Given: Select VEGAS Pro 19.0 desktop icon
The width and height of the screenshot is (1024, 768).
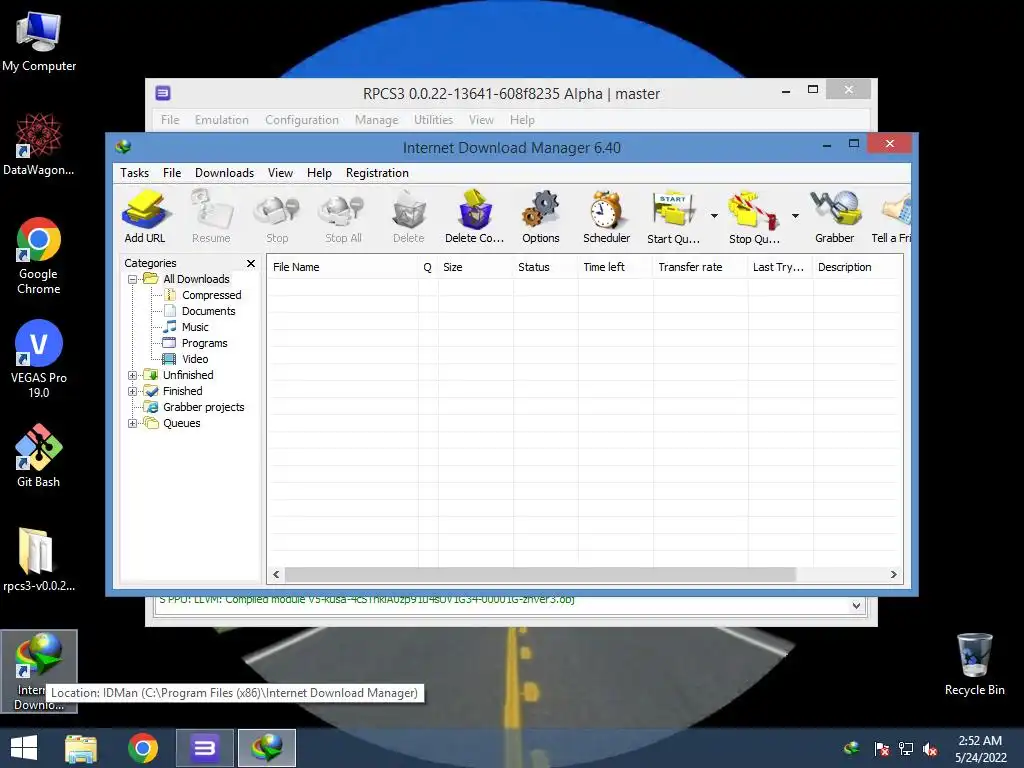Looking at the screenshot, I should (39, 359).
